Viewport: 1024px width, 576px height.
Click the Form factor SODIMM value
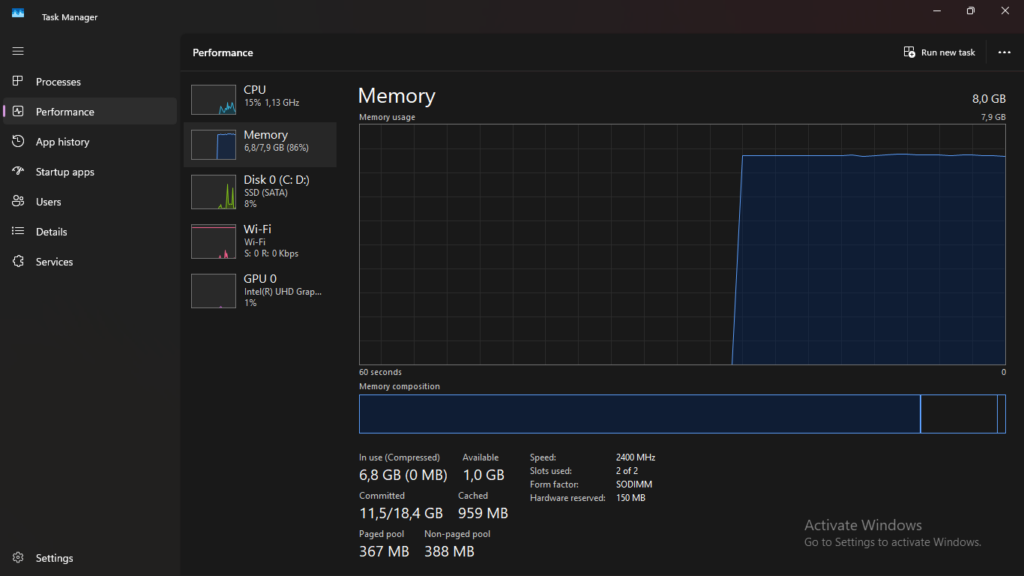634,485
